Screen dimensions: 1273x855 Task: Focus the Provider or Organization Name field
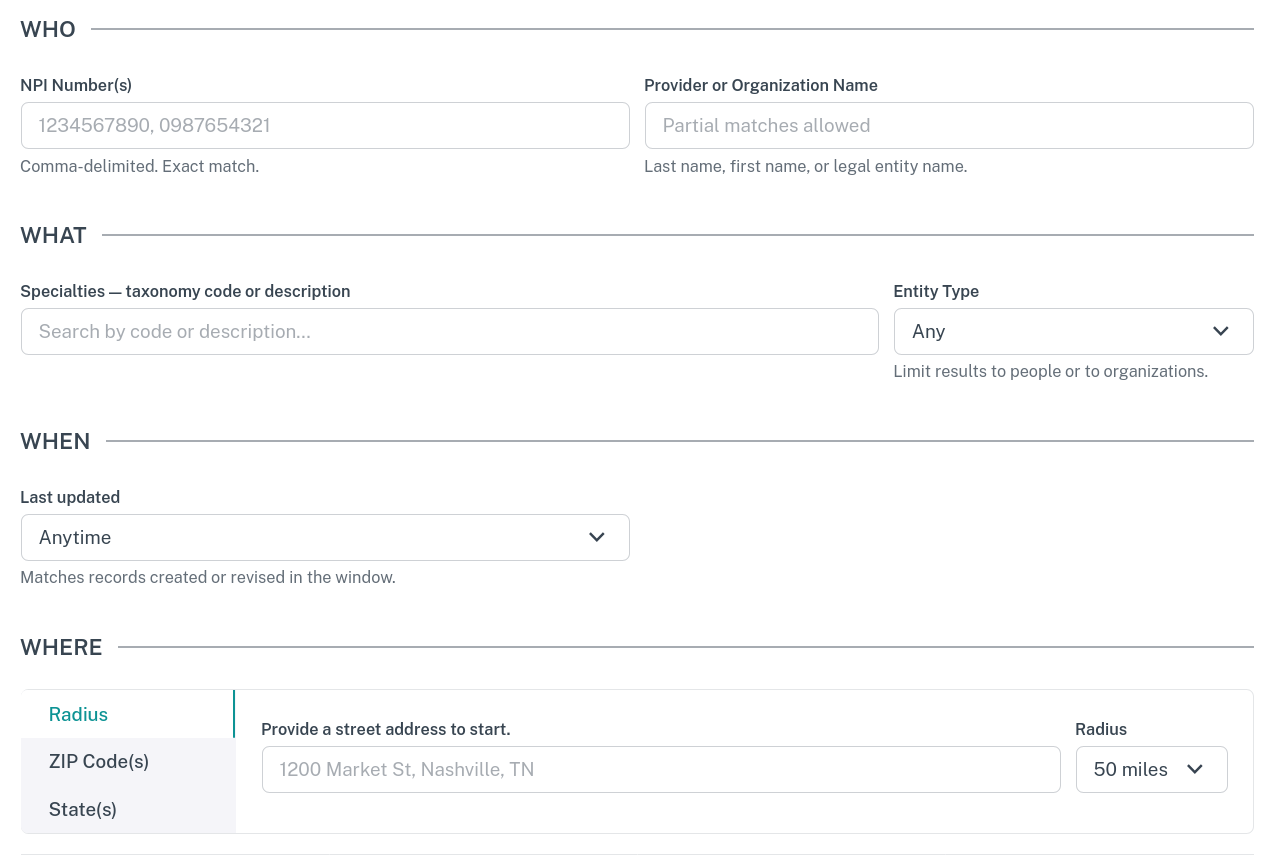pyautogui.click(x=949, y=125)
